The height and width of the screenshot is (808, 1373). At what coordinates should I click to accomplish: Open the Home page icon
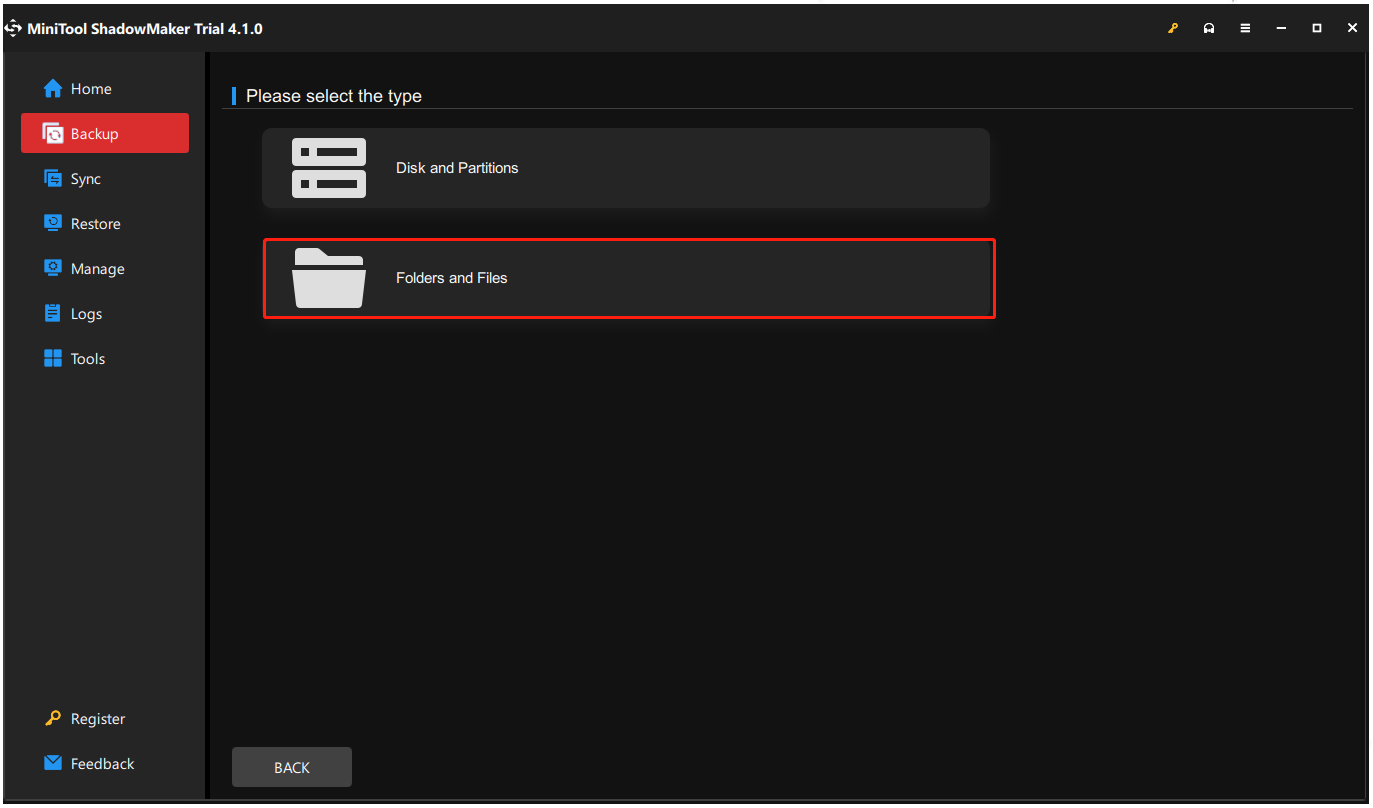tap(52, 88)
